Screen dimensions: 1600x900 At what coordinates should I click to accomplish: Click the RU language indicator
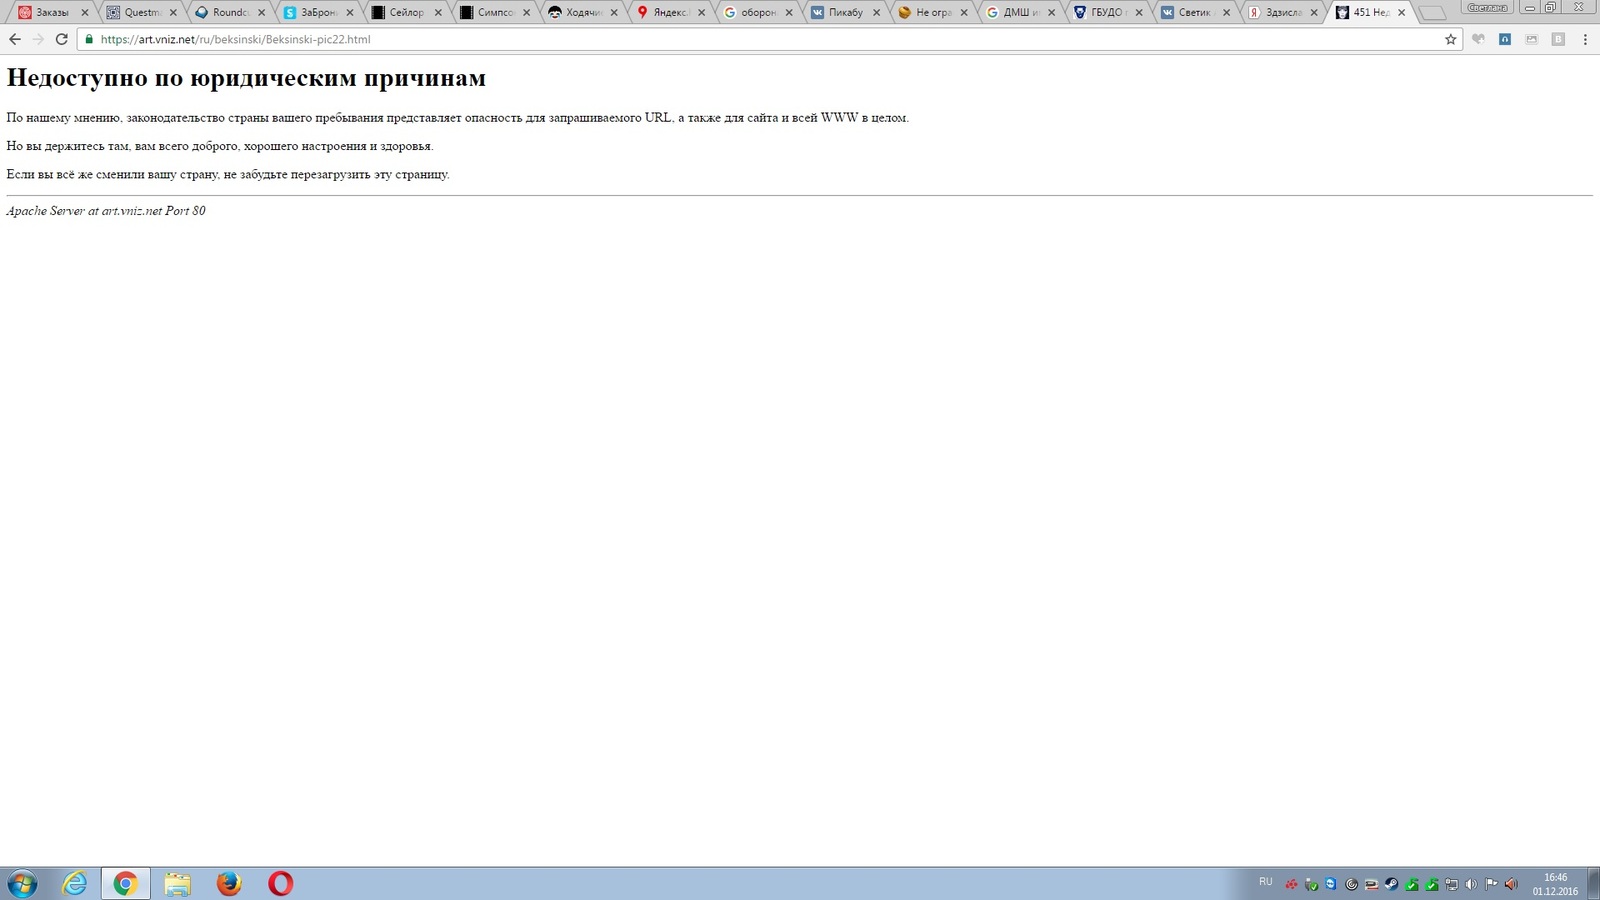pos(1266,881)
